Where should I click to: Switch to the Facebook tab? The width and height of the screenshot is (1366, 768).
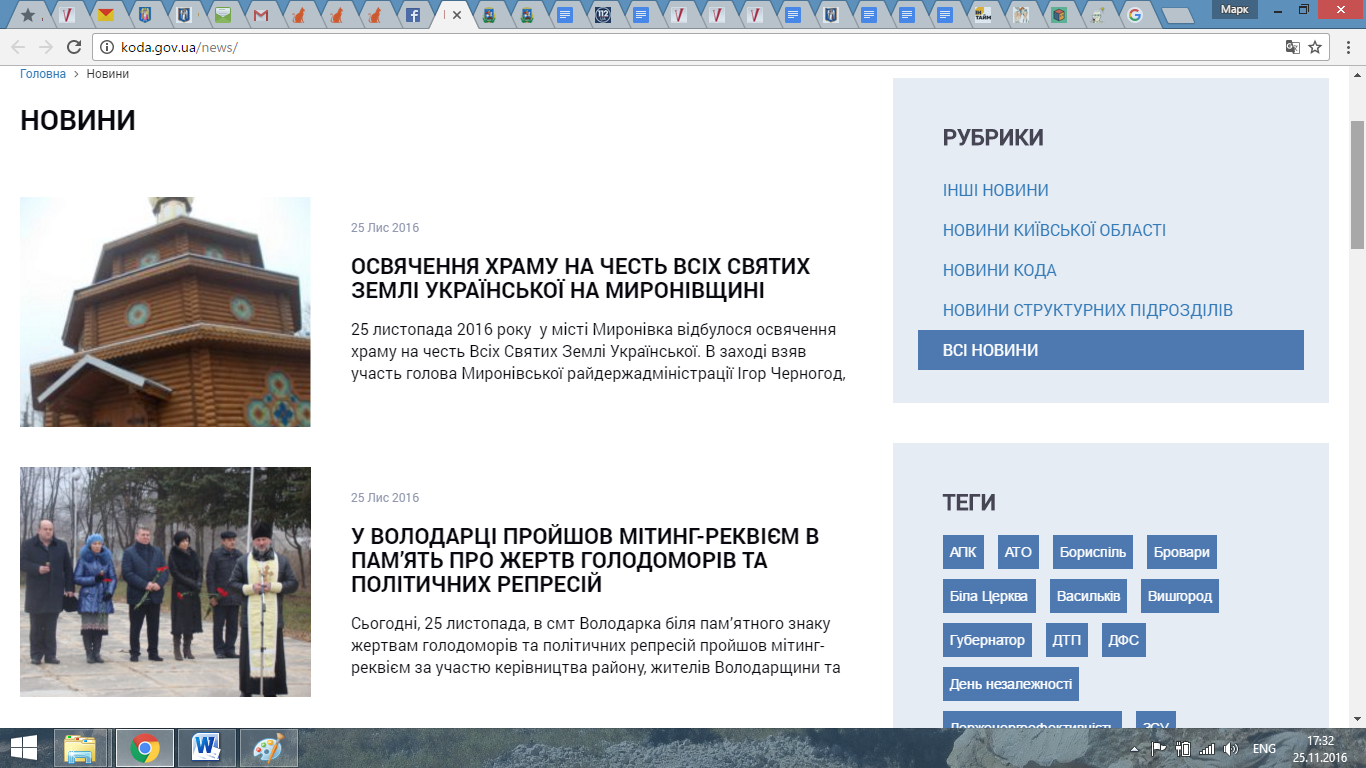tap(412, 15)
